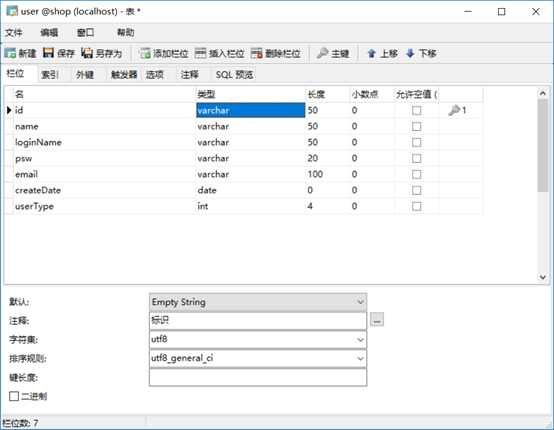Move field down with 下移 arrow
Screen dimensions: 554x430
410,53
